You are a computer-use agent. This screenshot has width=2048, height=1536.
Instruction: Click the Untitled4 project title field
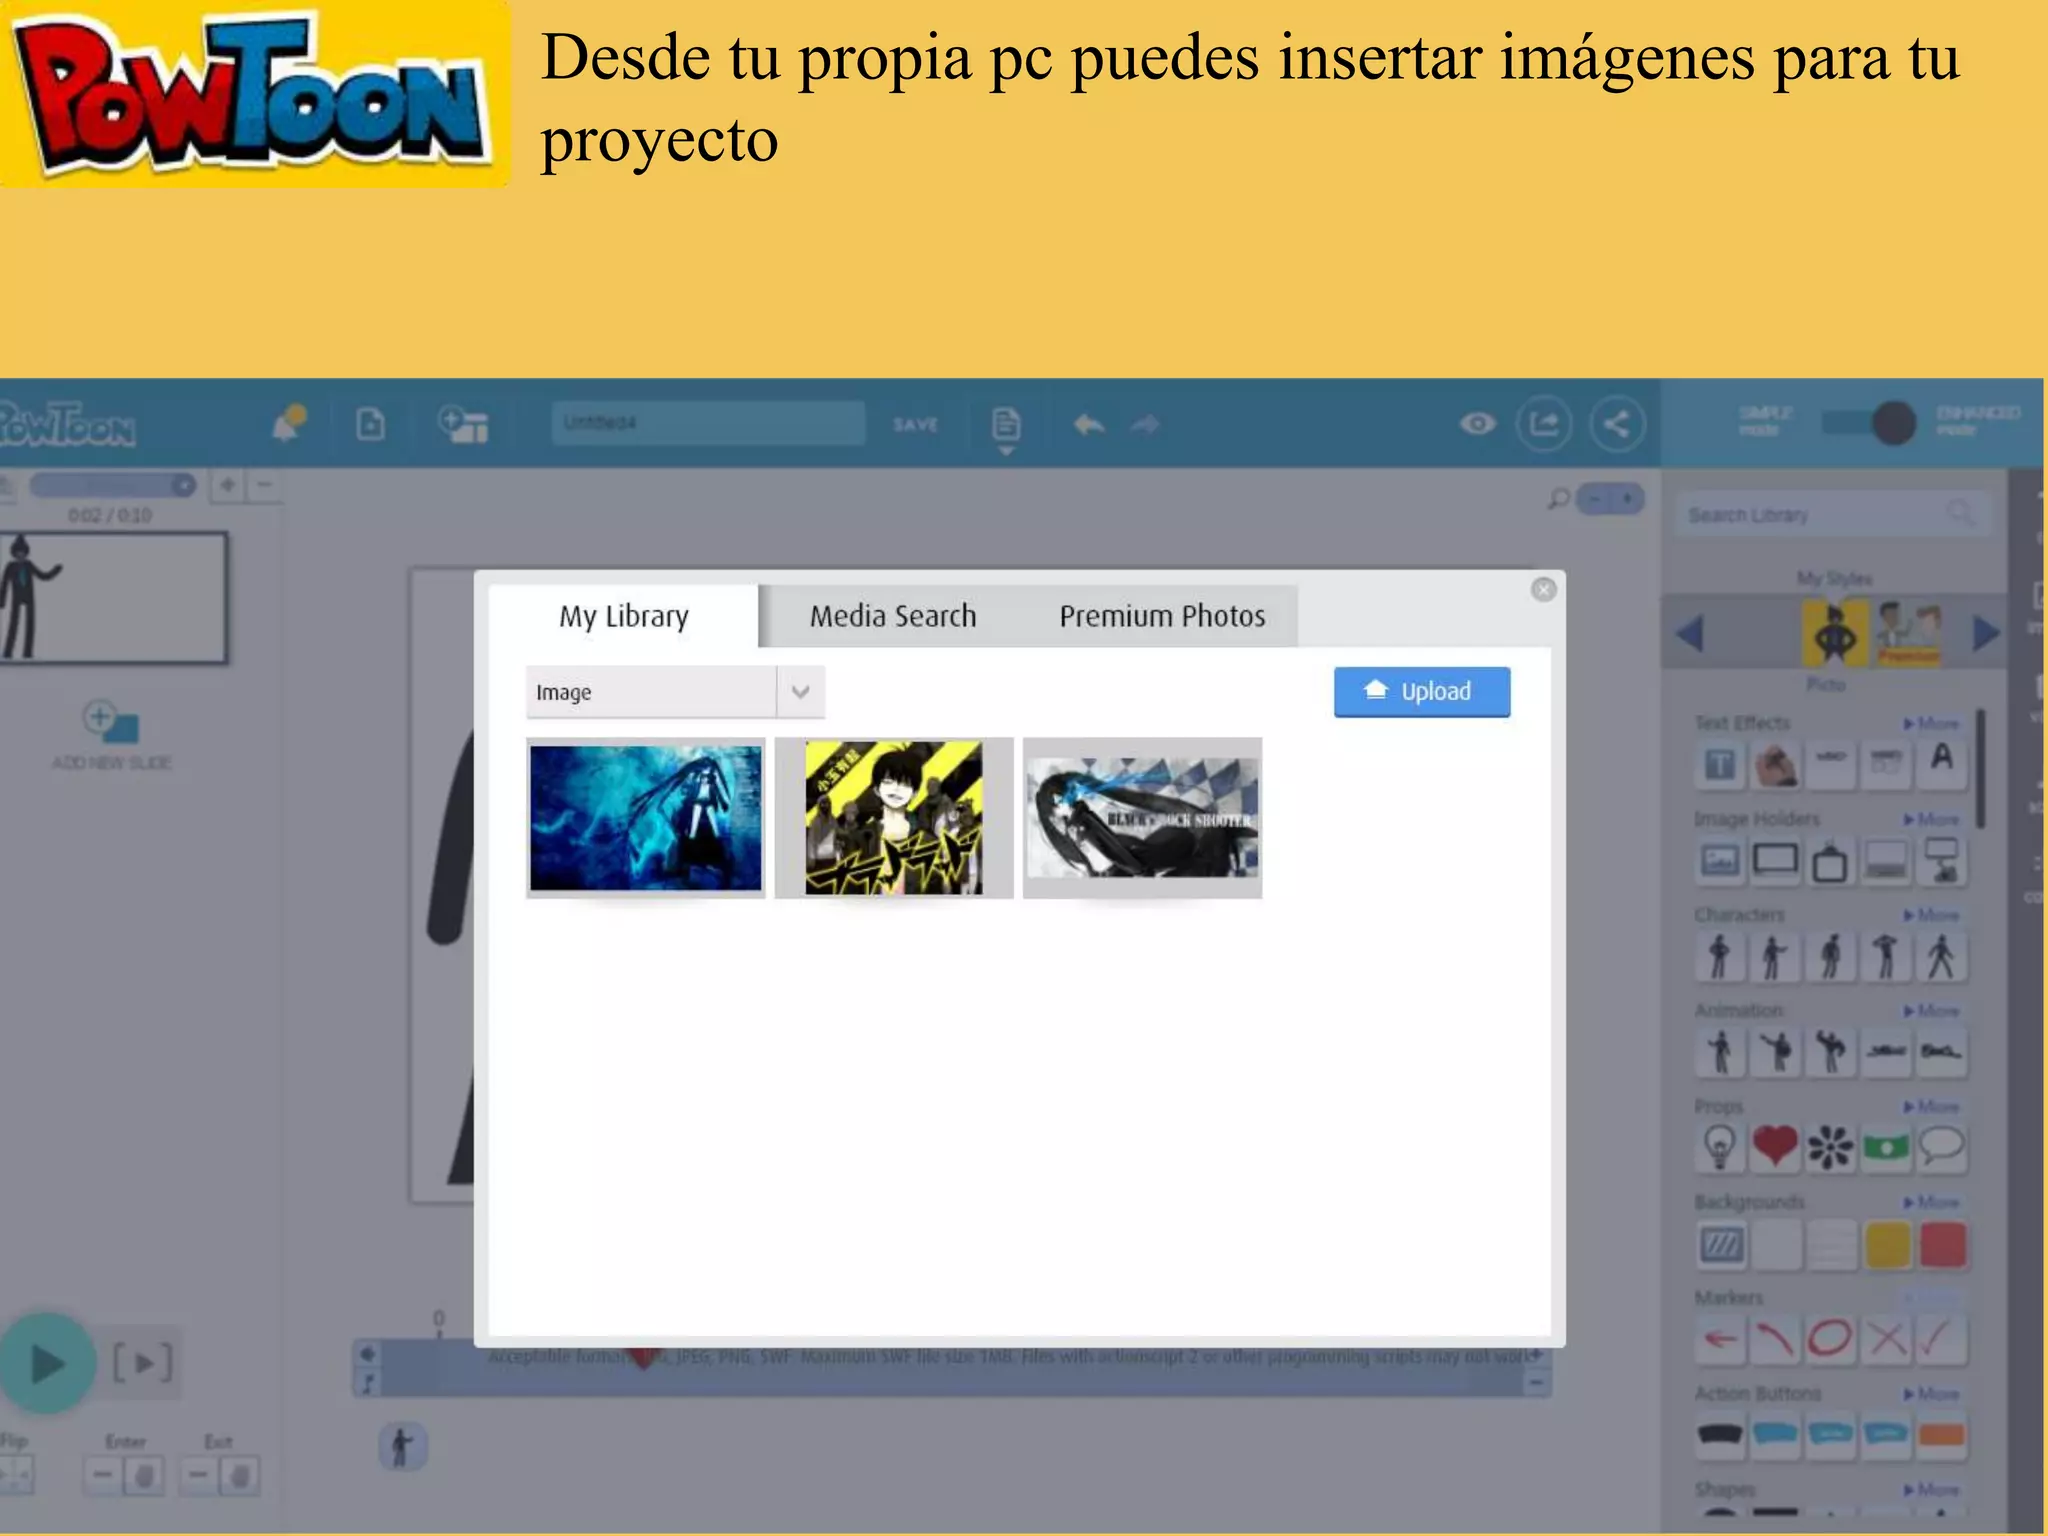point(708,423)
